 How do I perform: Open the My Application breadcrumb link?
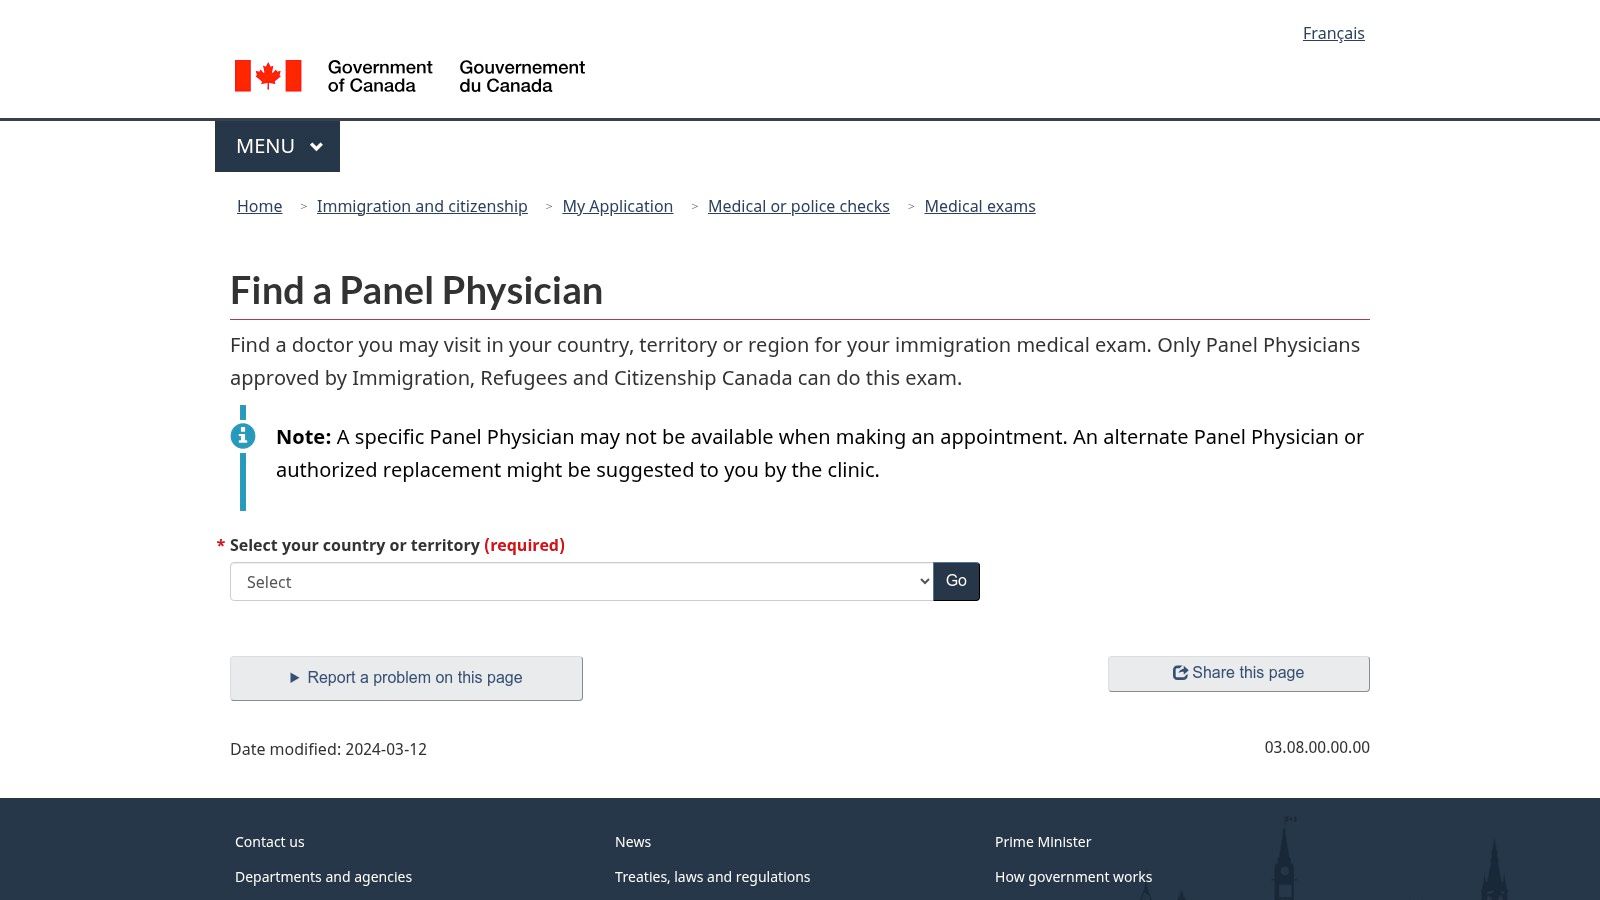tap(617, 206)
